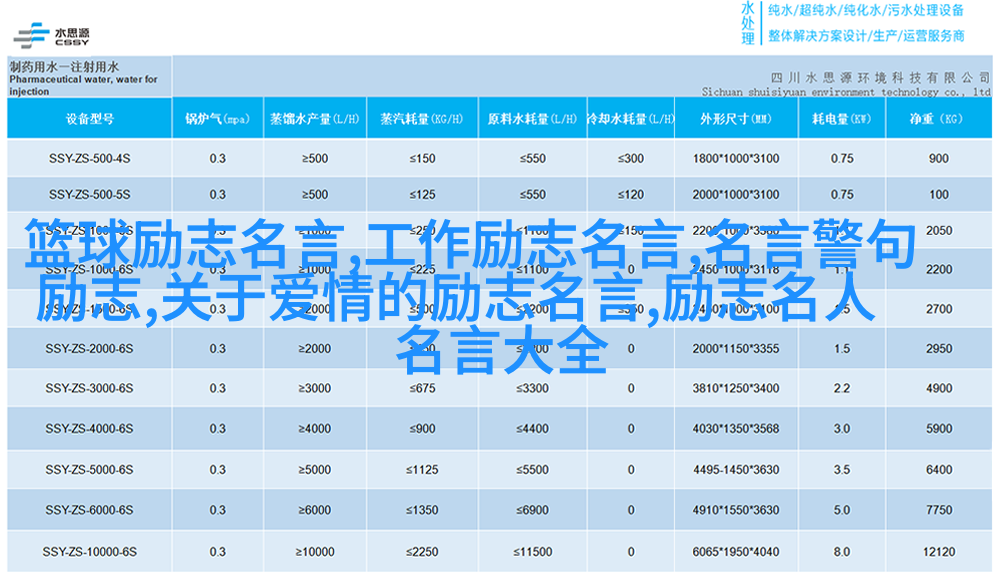Image resolution: width=1000 pixels, height=581 pixels.
Task: Click the 2000*1150*3355 dimensions cell
Action: [x=736, y=349]
